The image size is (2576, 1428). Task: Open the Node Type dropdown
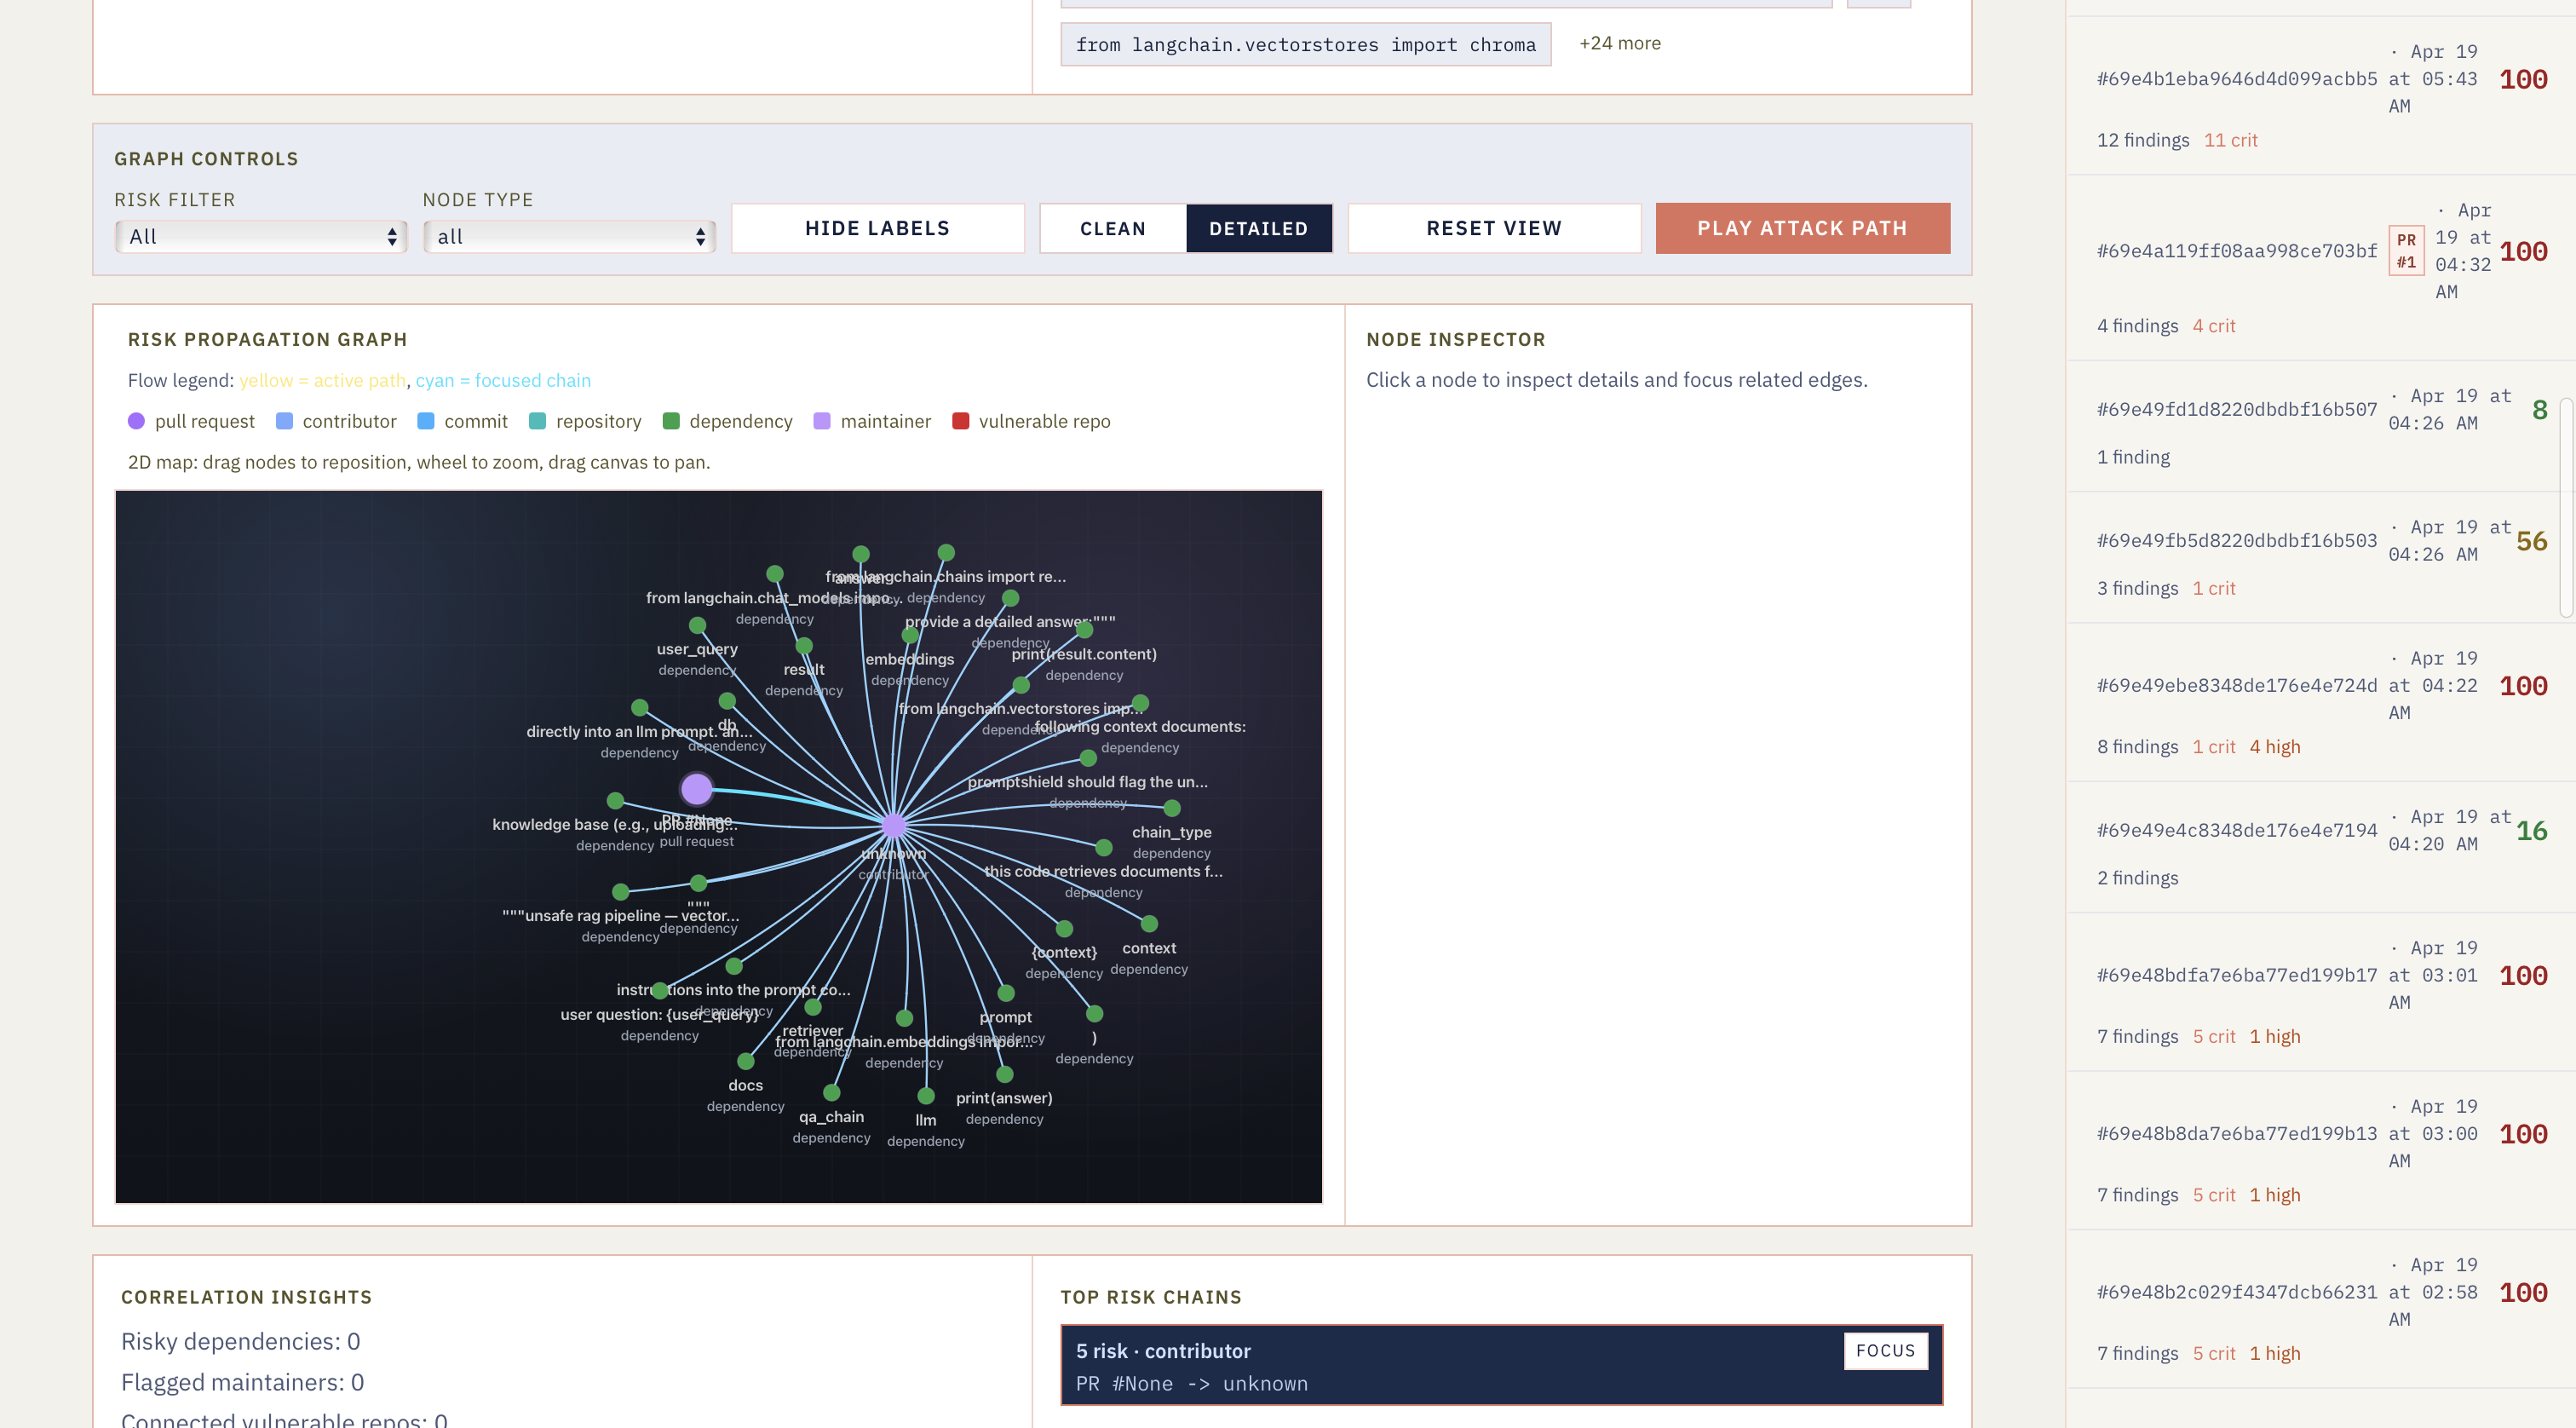point(569,237)
